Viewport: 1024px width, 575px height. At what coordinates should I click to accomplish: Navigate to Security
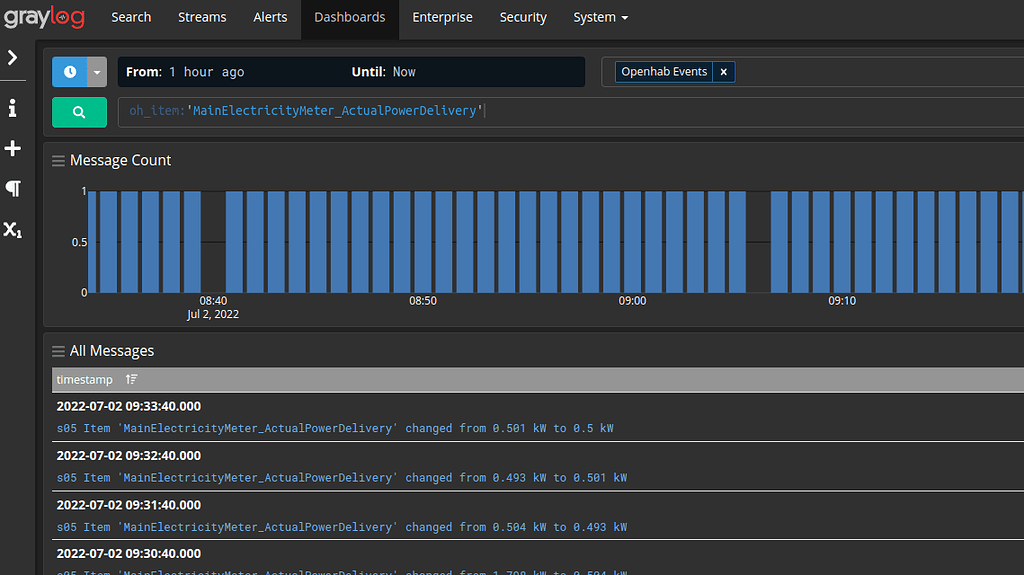(522, 18)
